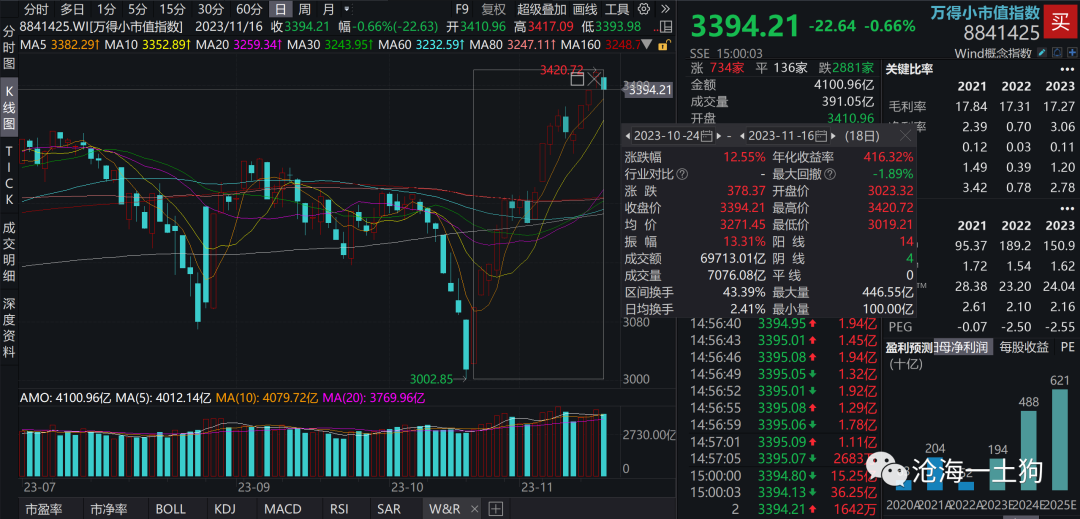Show help for 行业对比 question mark

click(x=682, y=174)
